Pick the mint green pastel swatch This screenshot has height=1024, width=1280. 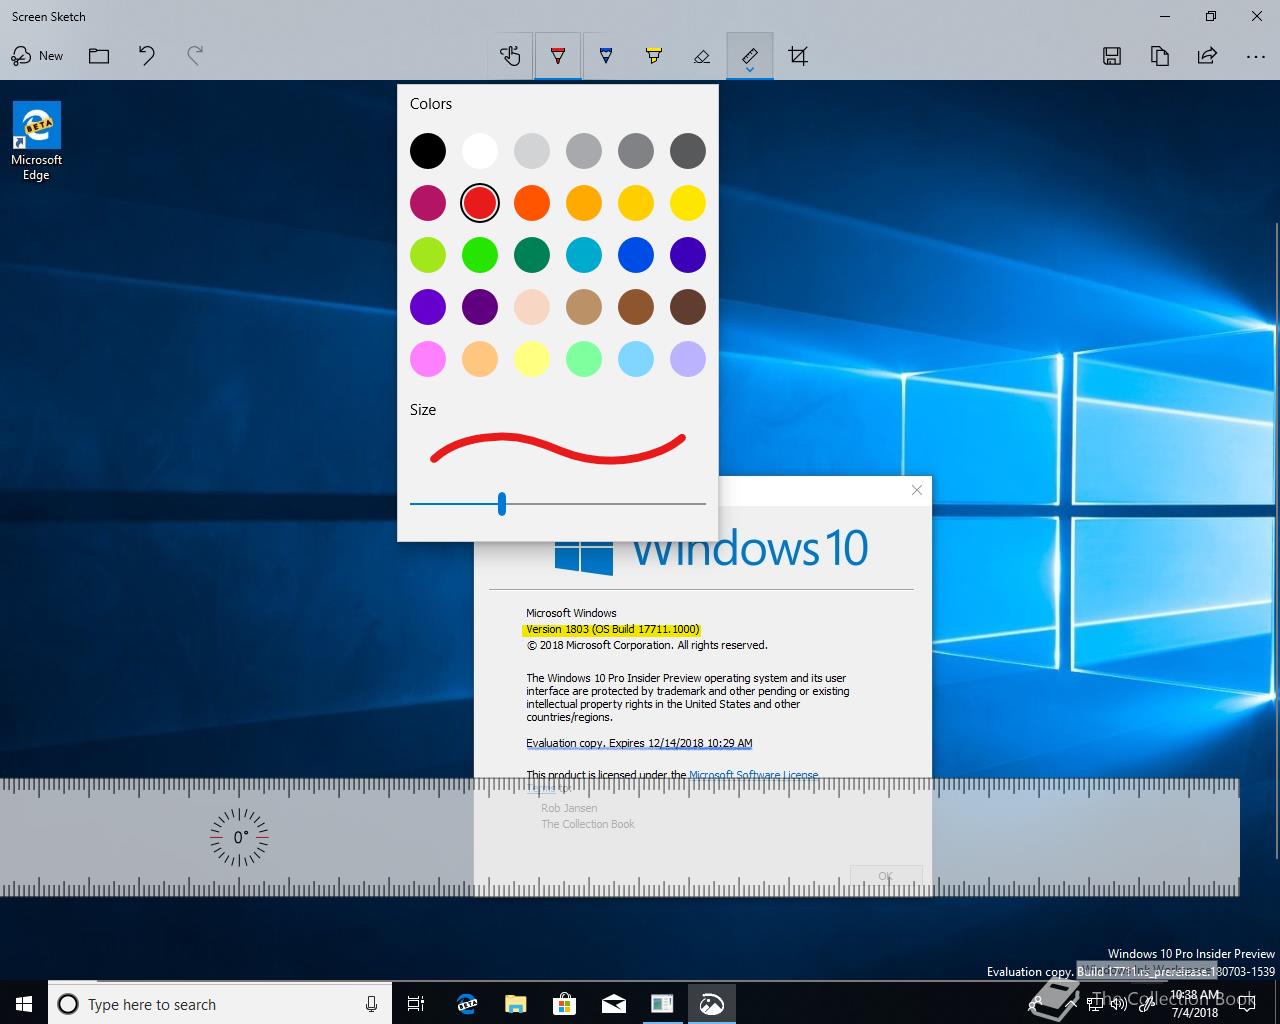click(x=584, y=359)
